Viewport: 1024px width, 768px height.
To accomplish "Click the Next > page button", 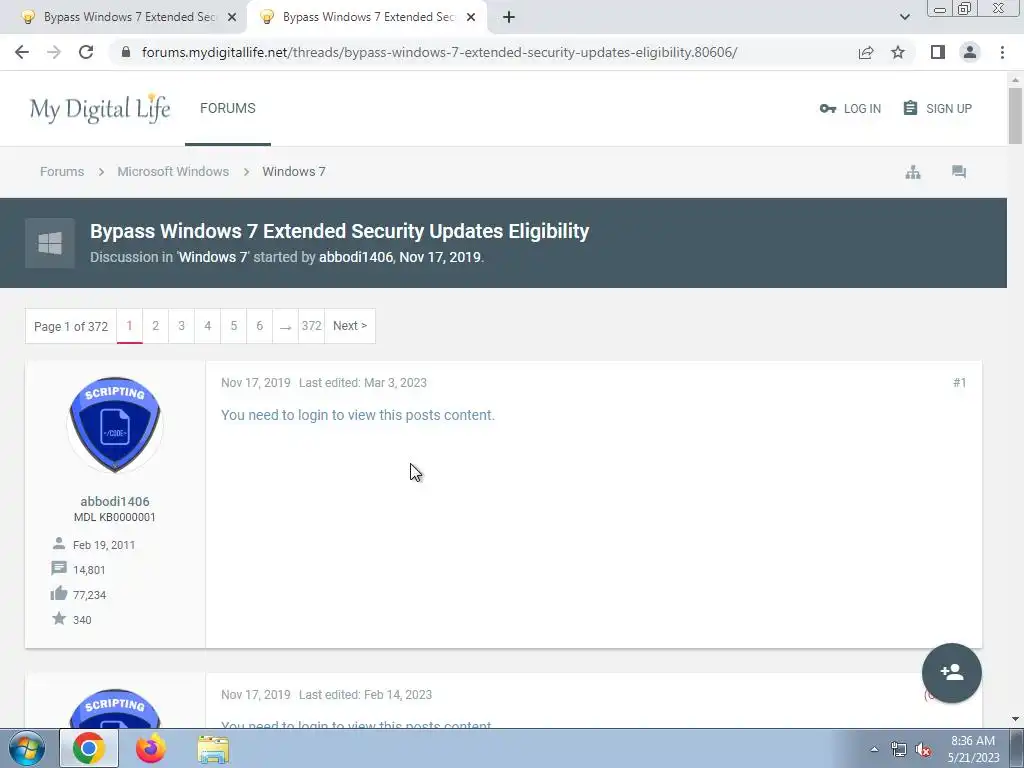I will [350, 326].
